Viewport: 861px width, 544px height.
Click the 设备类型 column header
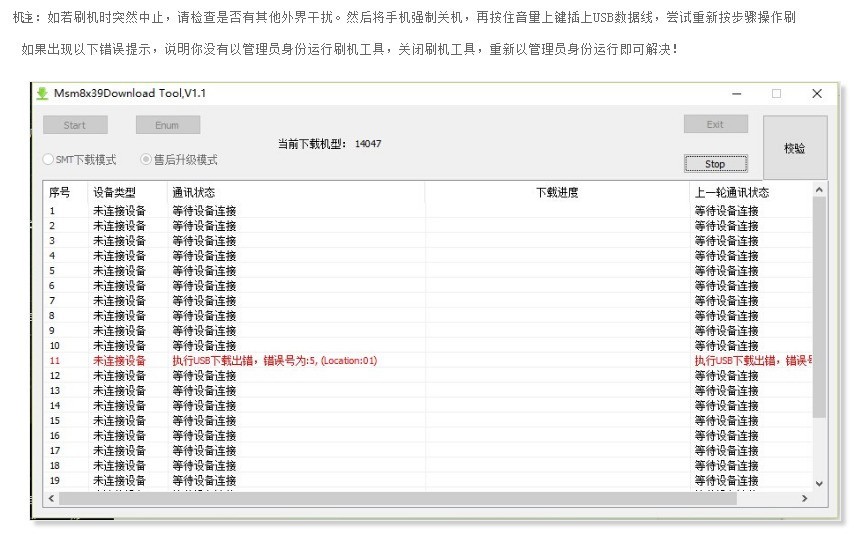127,193
